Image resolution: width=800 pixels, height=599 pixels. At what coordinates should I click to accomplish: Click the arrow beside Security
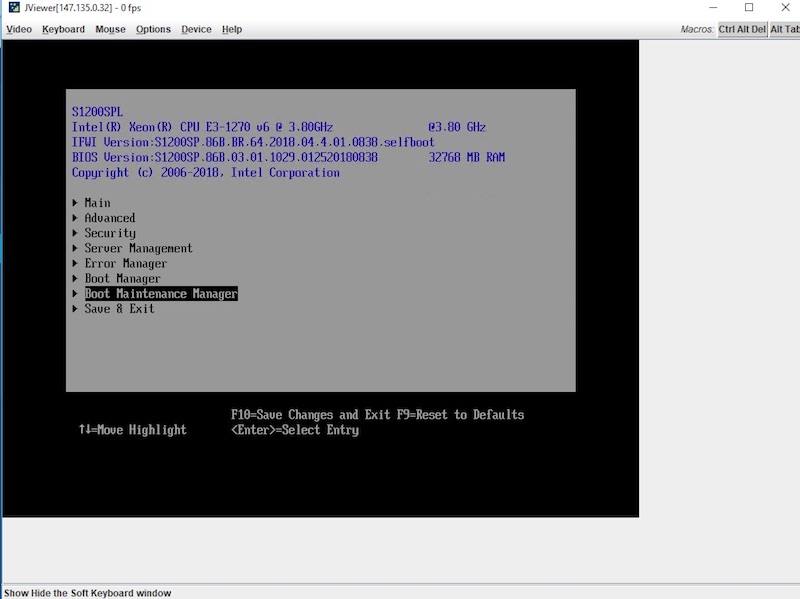click(75, 233)
